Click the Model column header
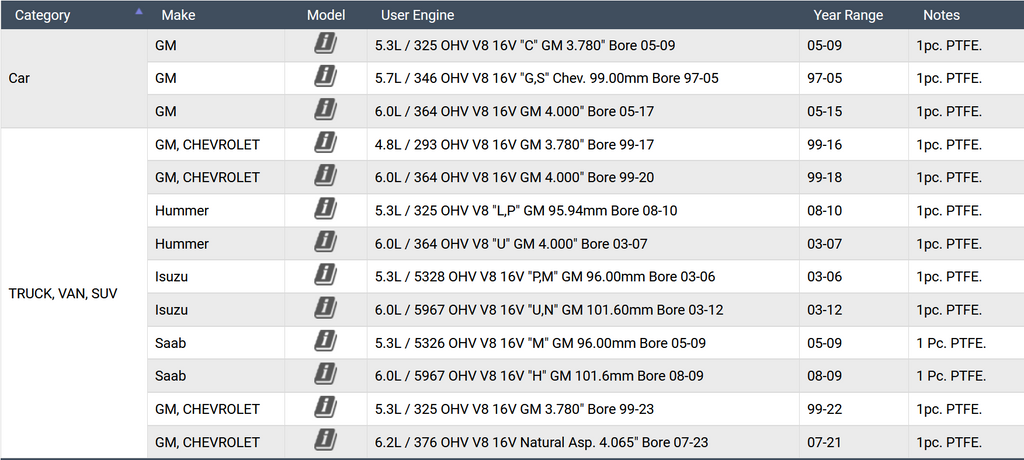The width and height of the screenshot is (1024, 460). click(326, 15)
